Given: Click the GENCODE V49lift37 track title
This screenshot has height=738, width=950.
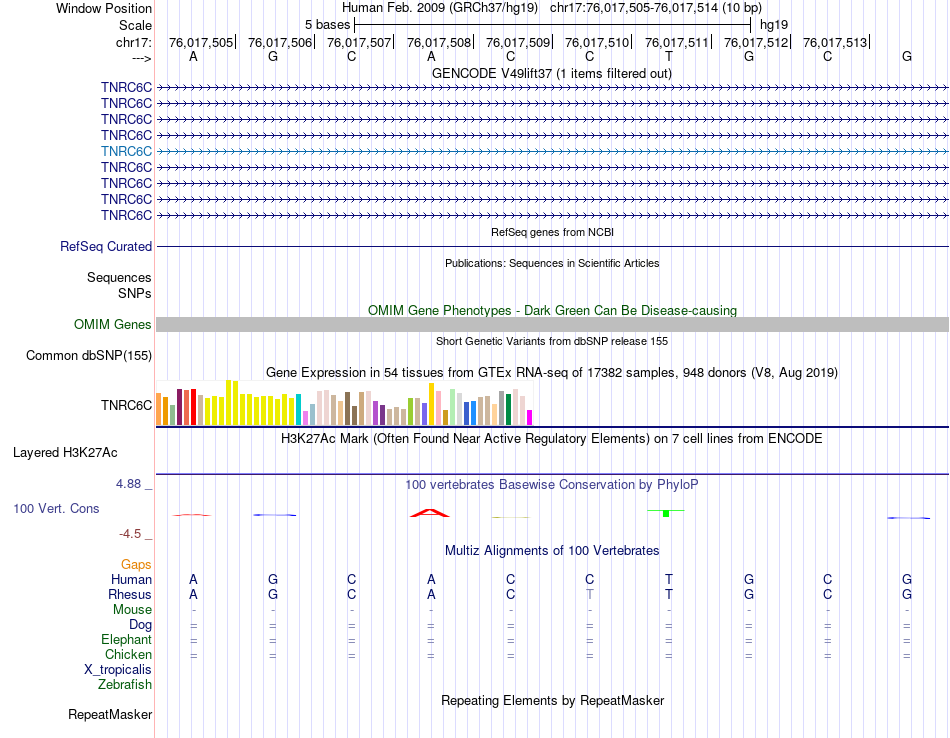Looking at the screenshot, I should pyautogui.click(x=551, y=73).
